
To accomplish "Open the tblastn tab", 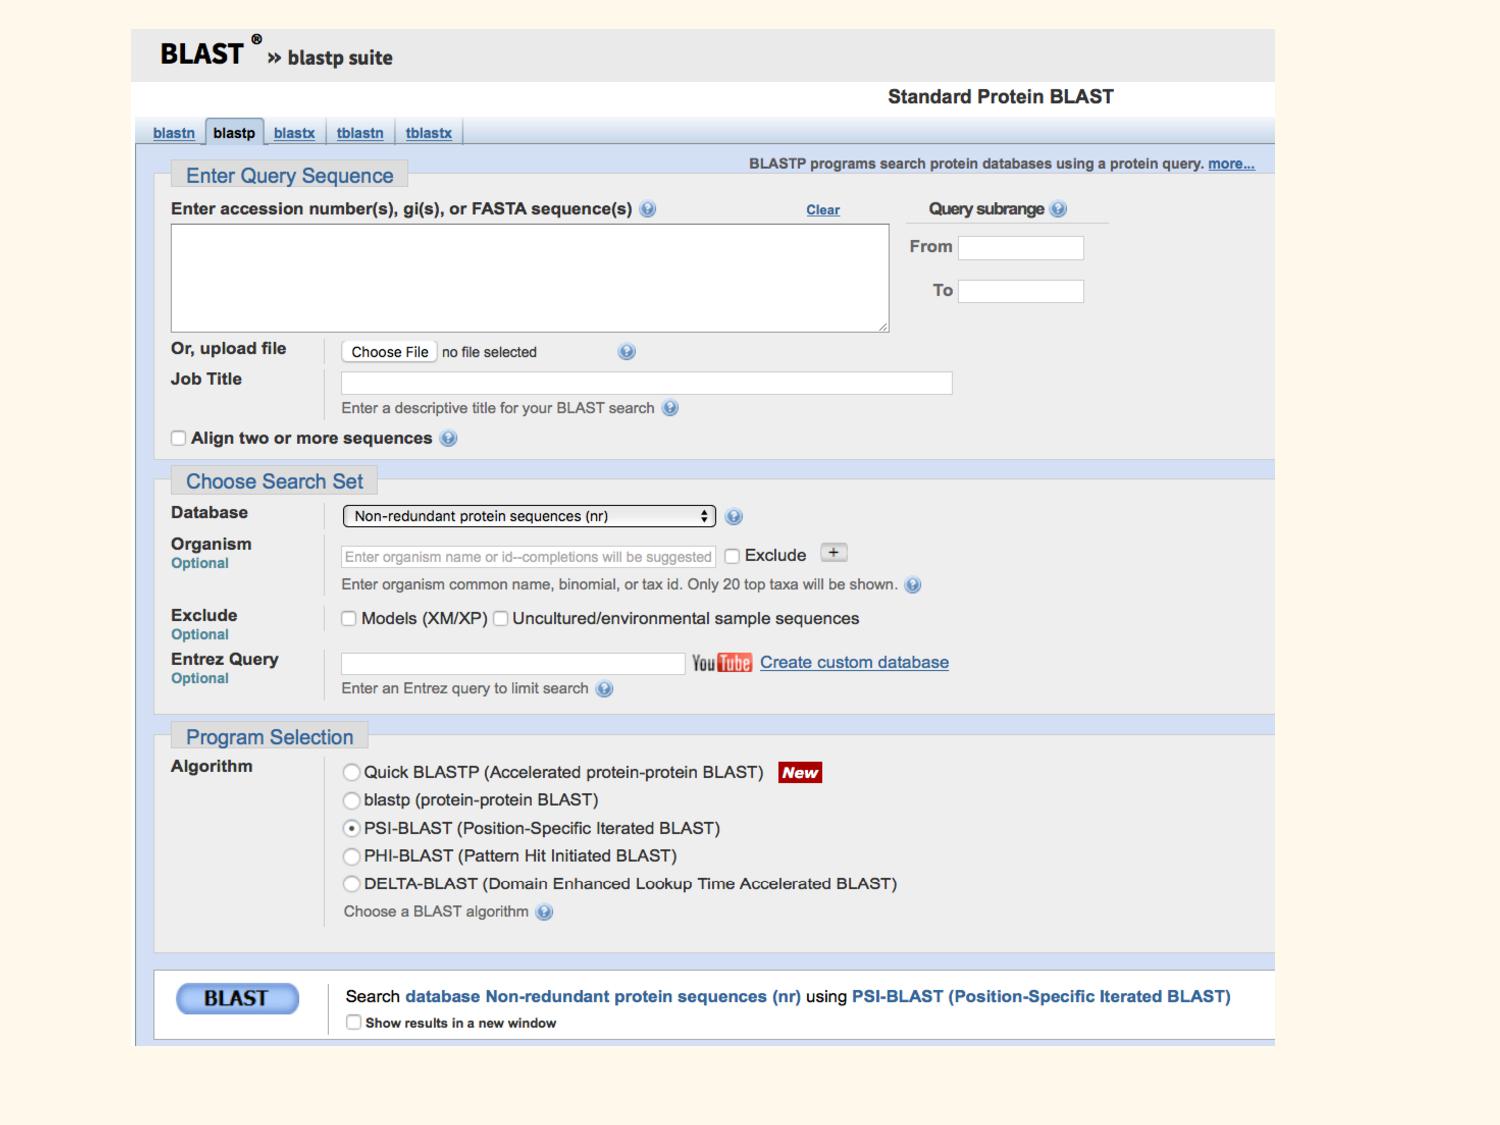I will tap(360, 133).
